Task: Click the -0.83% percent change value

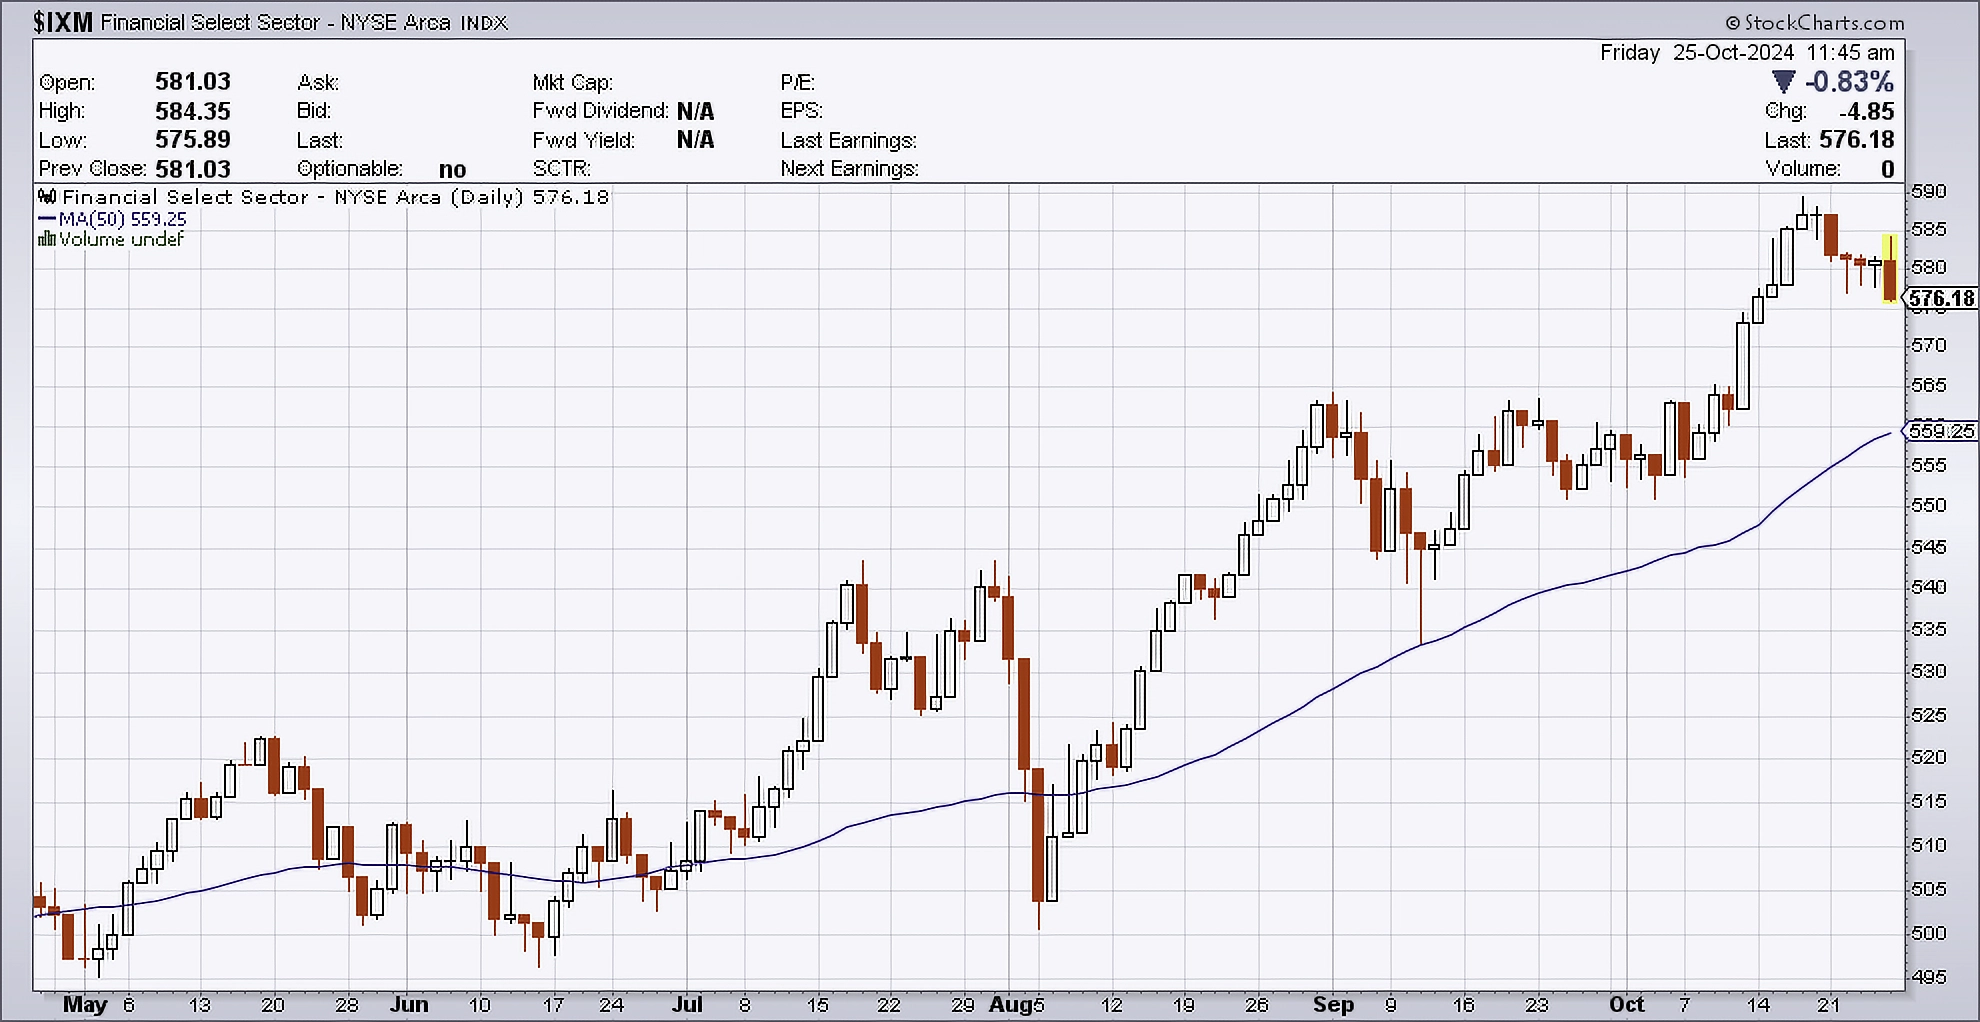Action: pyautogui.click(x=1849, y=81)
